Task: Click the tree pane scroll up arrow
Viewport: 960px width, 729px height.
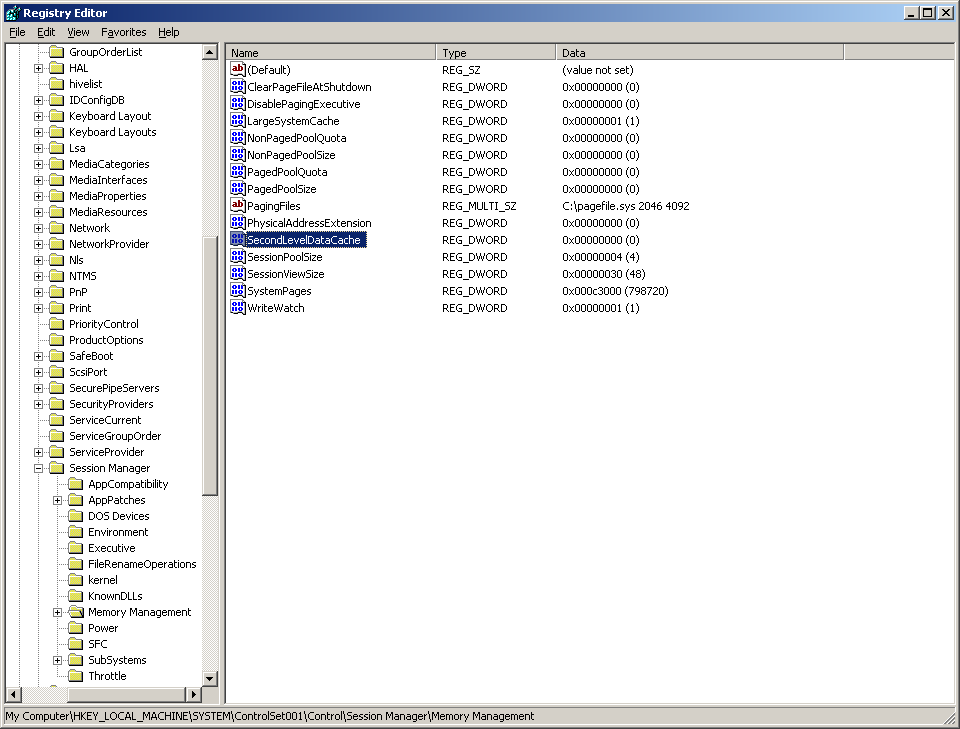Action: 209,52
